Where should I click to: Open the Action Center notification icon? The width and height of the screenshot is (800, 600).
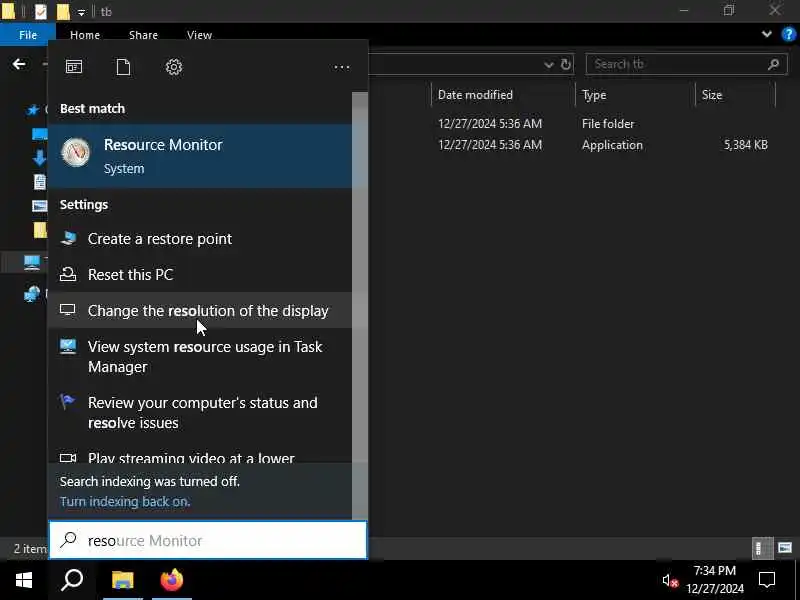(x=767, y=580)
